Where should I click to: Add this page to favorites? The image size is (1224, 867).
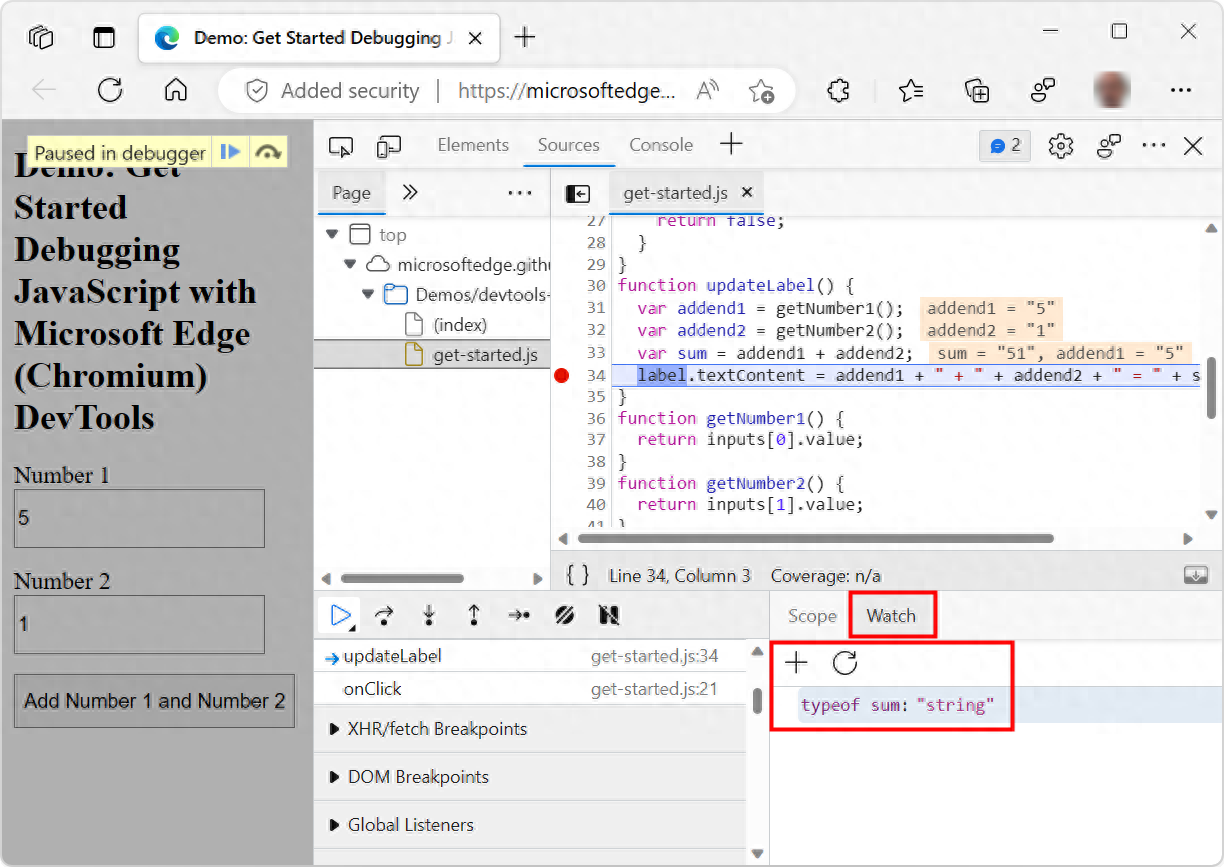pyautogui.click(x=762, y=91)
